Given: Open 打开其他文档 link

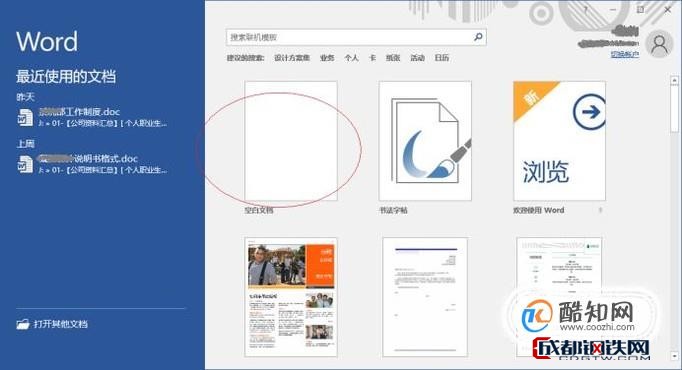Looking at the screenshot, I should click(61, 324).
